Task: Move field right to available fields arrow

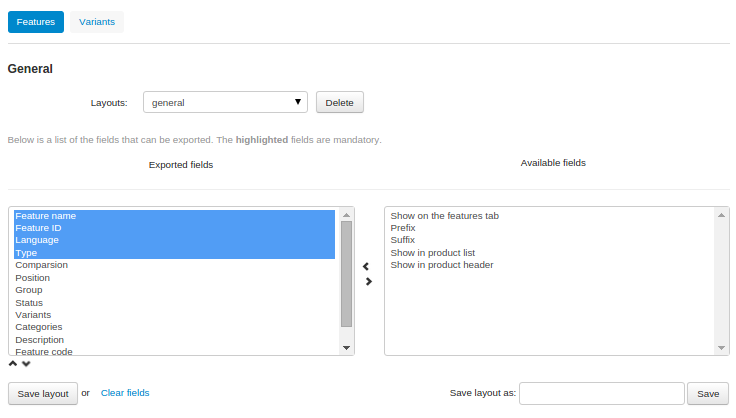Action: pos(368,281)
